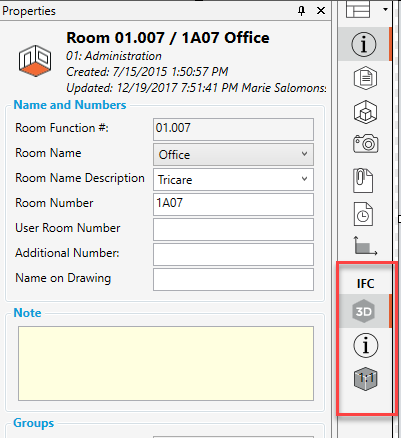Open the Room Name dropdown showing Office
Image resolution: width=401 pixels, height=438 pixels.
tap(233, 155)
